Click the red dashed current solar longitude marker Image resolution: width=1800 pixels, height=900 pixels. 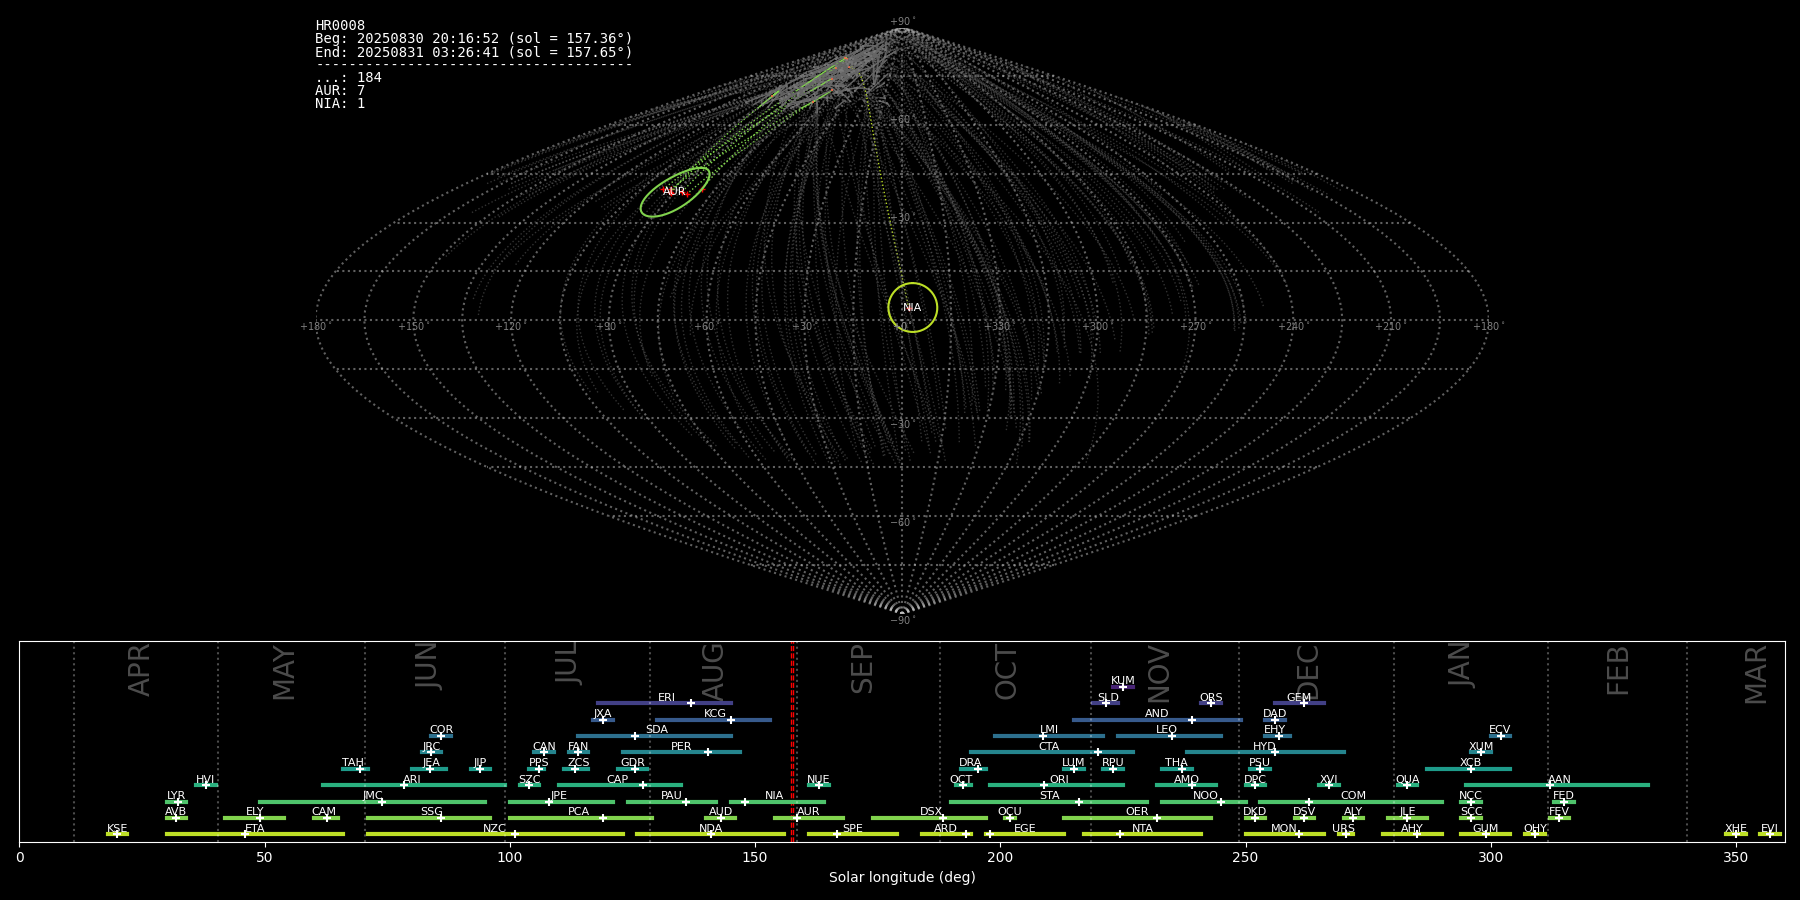pyautogui.click(x=792, y=741)
